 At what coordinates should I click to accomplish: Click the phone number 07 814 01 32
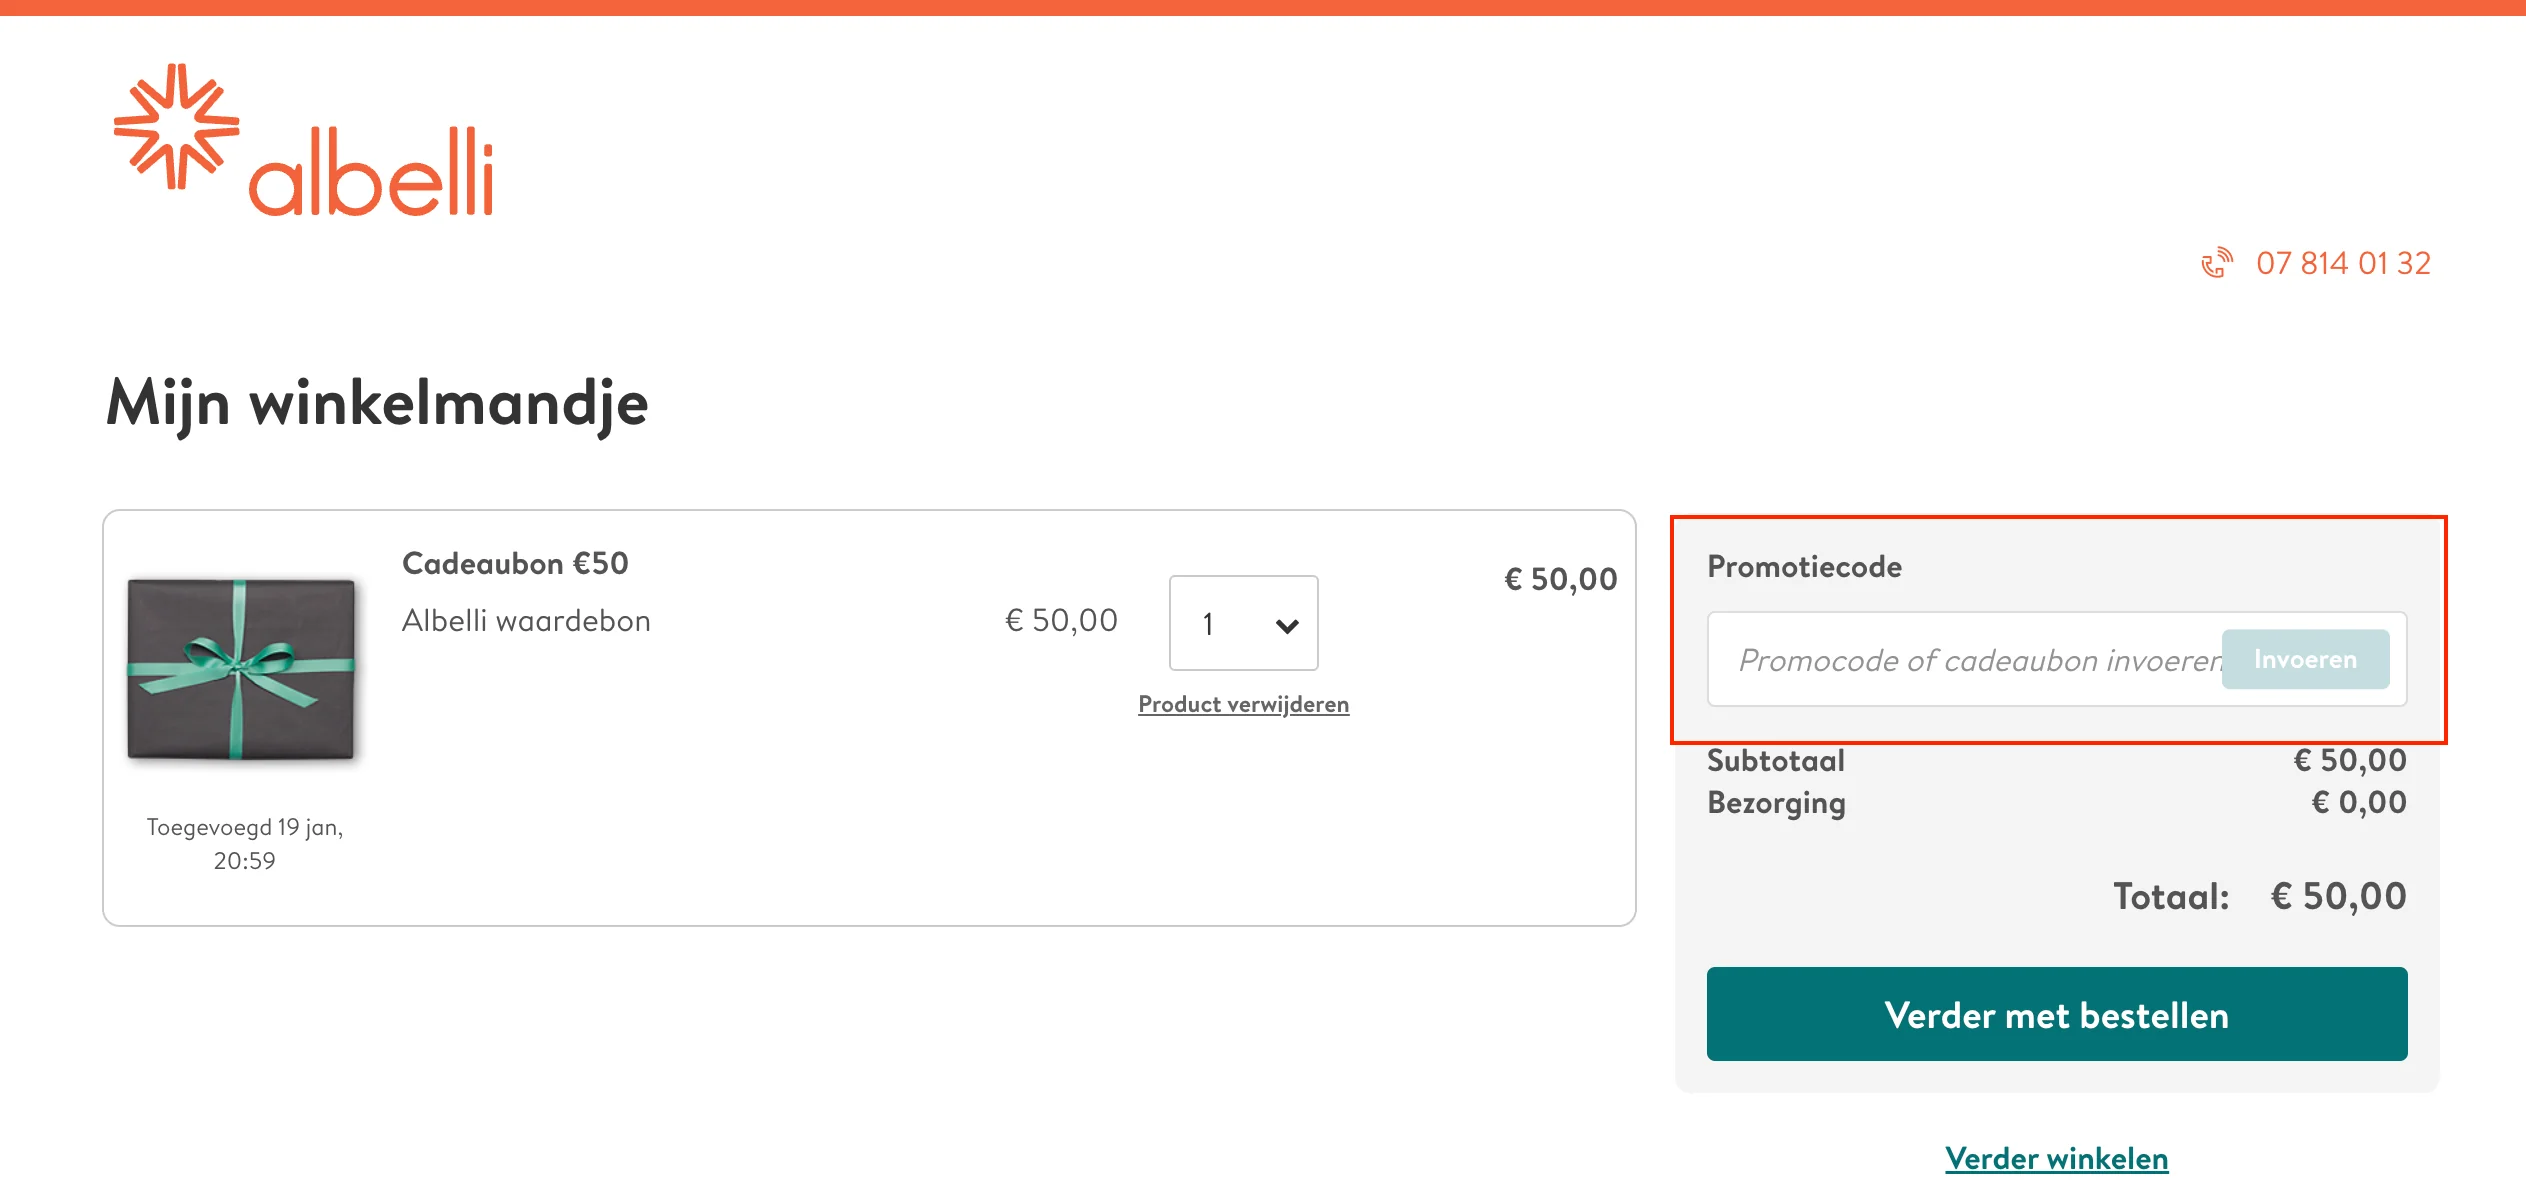(2342, 263)
